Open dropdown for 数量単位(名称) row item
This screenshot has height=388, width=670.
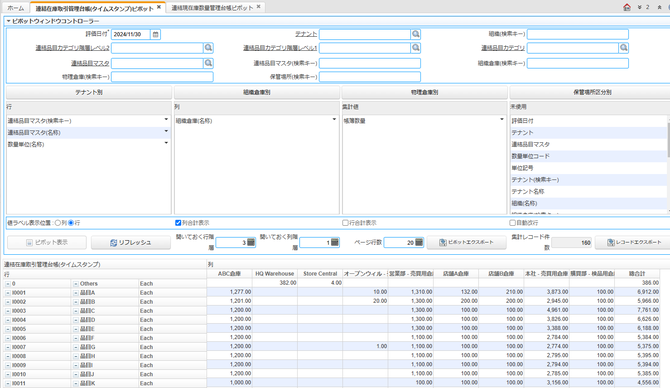click(166, 143)
